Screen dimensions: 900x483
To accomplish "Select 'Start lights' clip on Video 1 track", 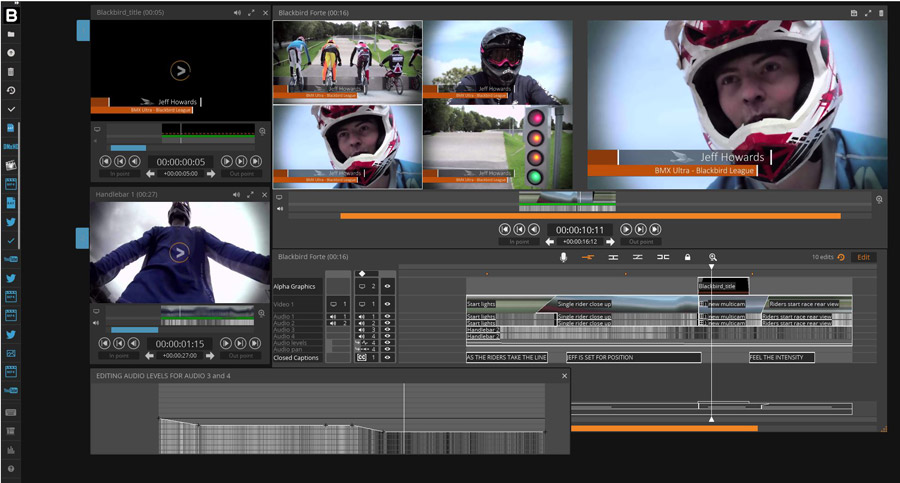I will 505,304.
